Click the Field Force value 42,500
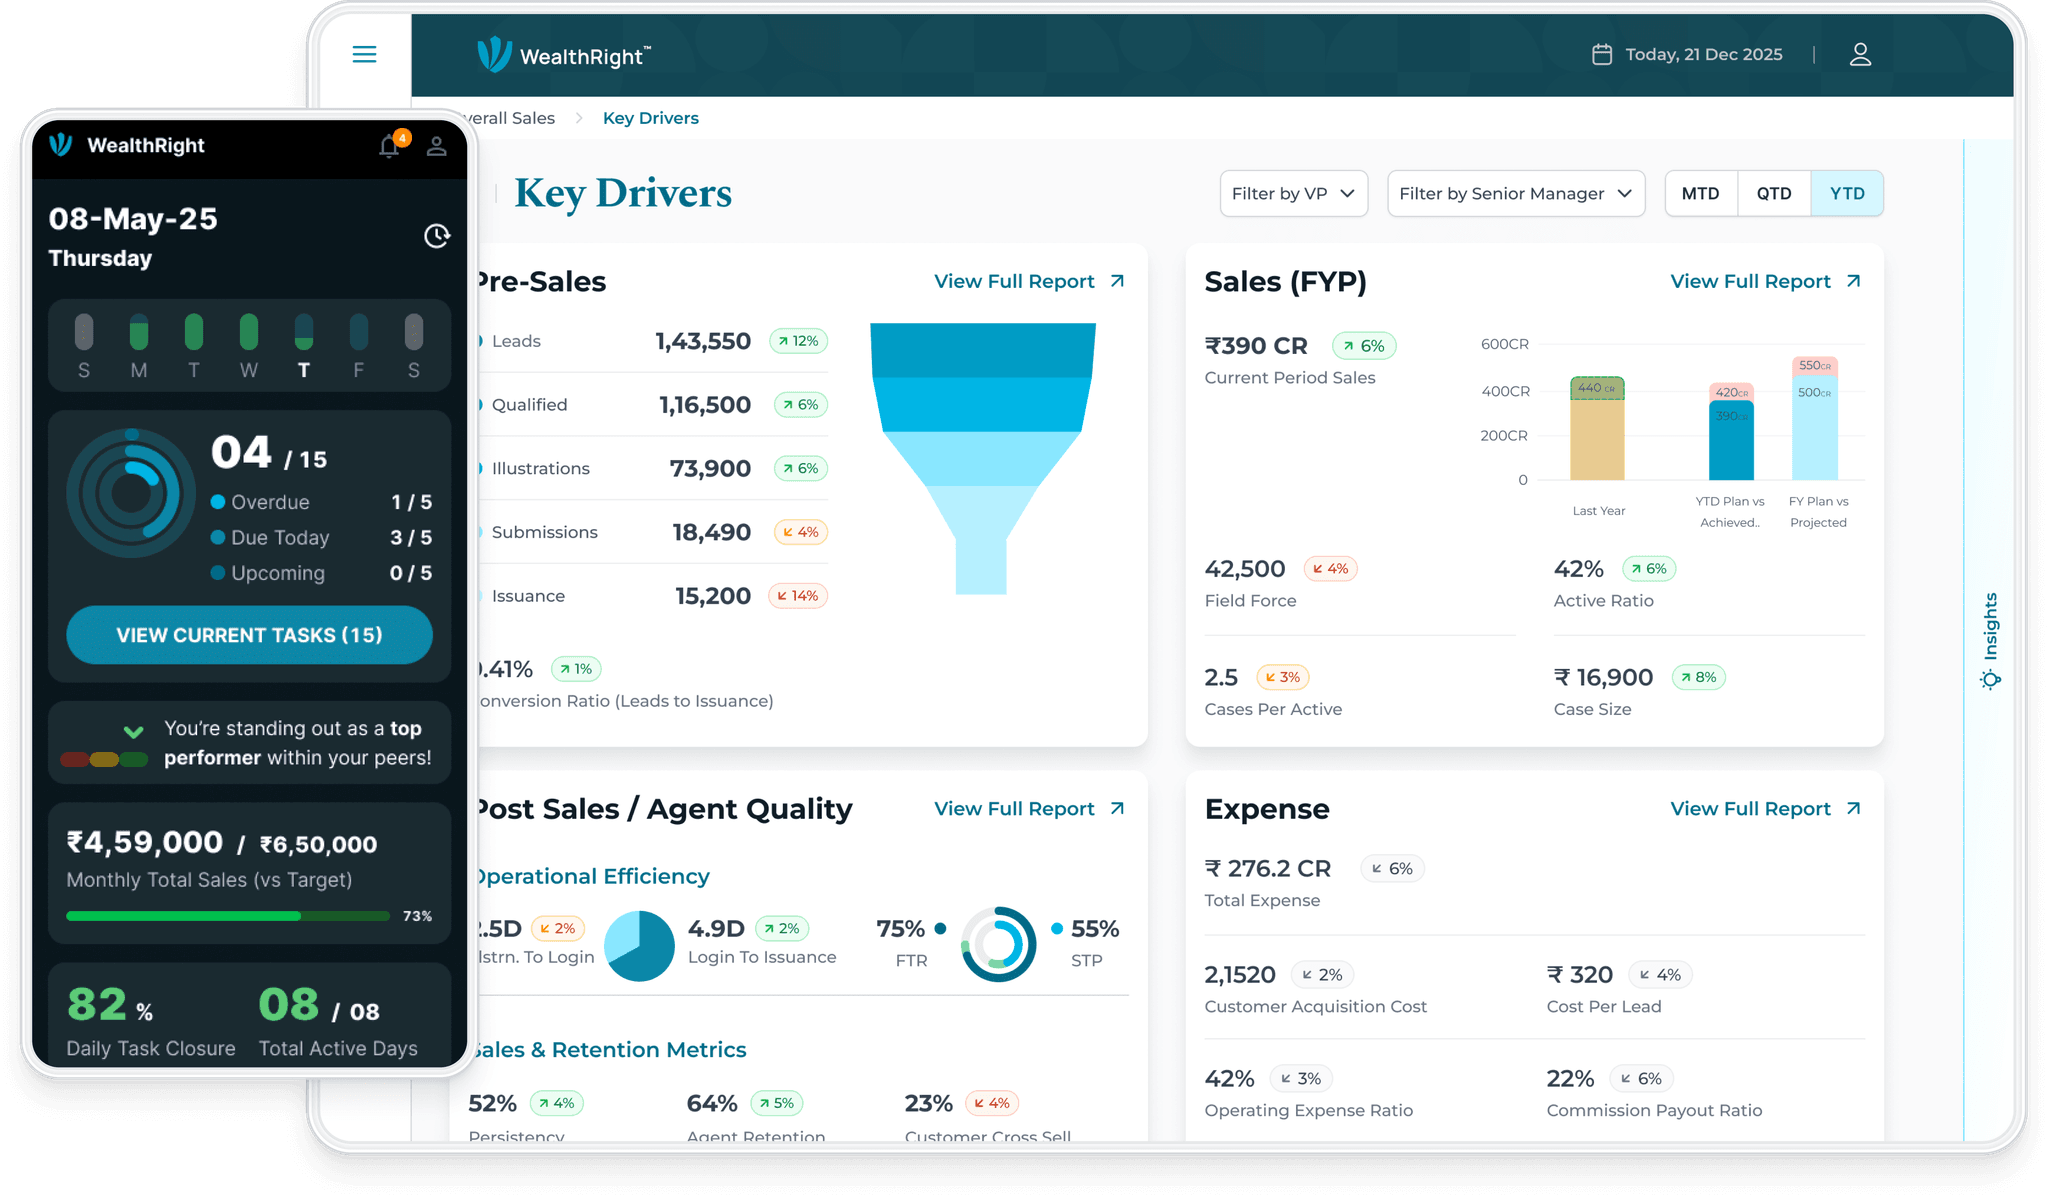Screen dimensions: 2048x1195 click(1245, 569)
